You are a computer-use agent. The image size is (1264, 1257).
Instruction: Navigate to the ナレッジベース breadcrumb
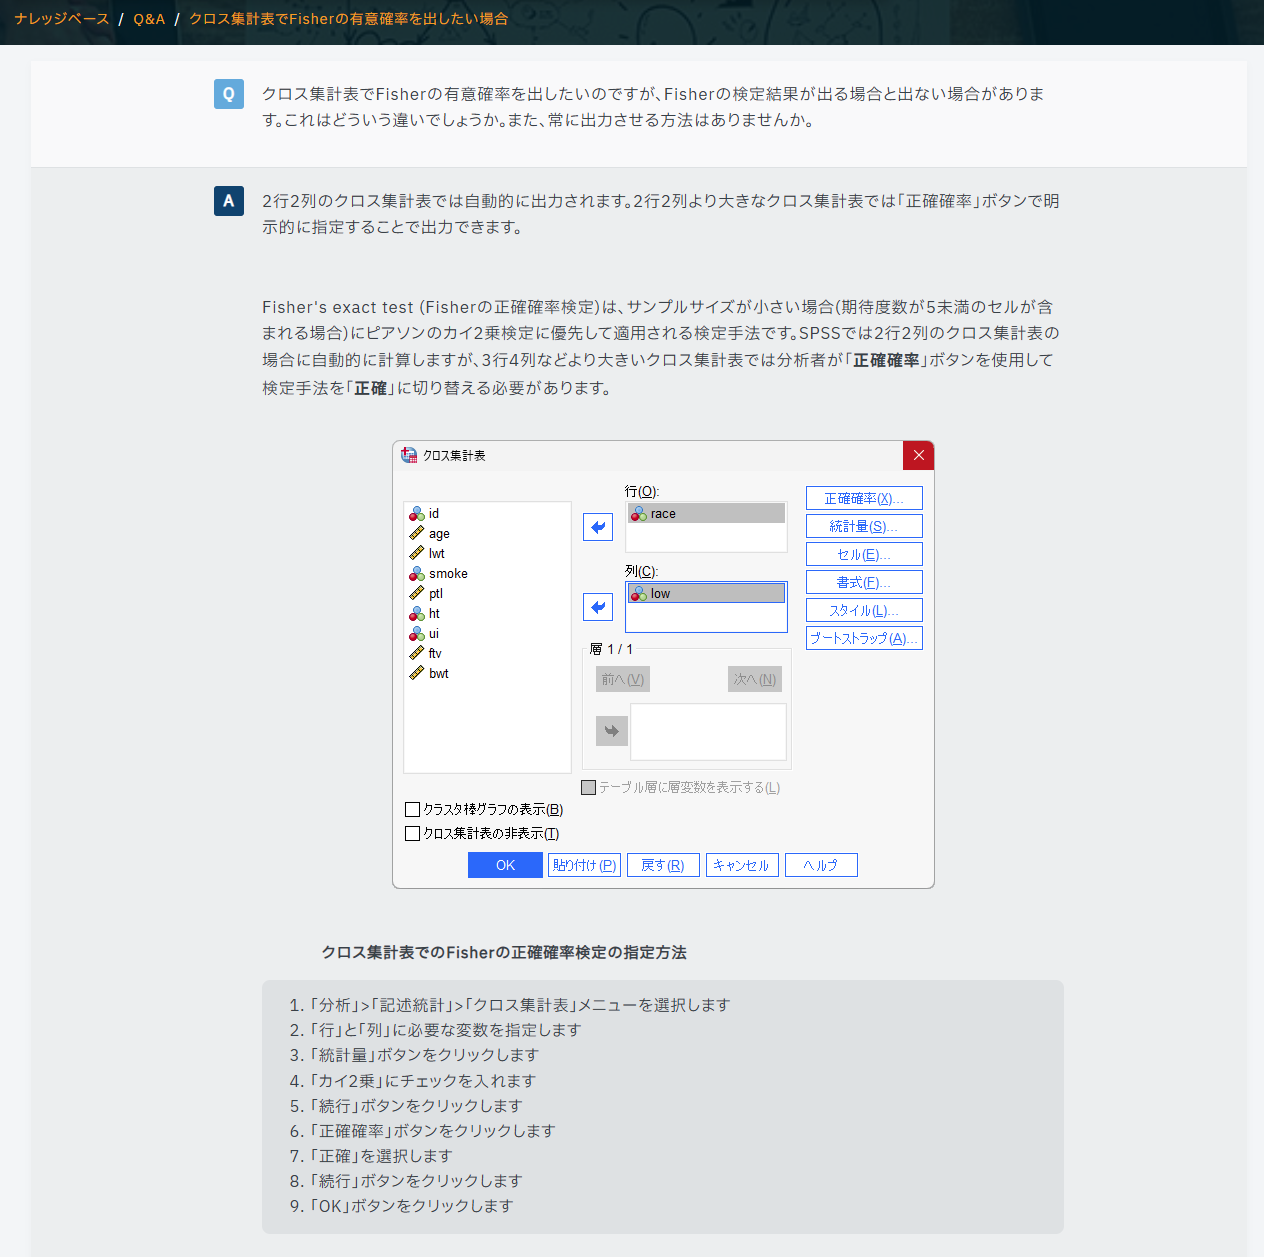[61, 18]
